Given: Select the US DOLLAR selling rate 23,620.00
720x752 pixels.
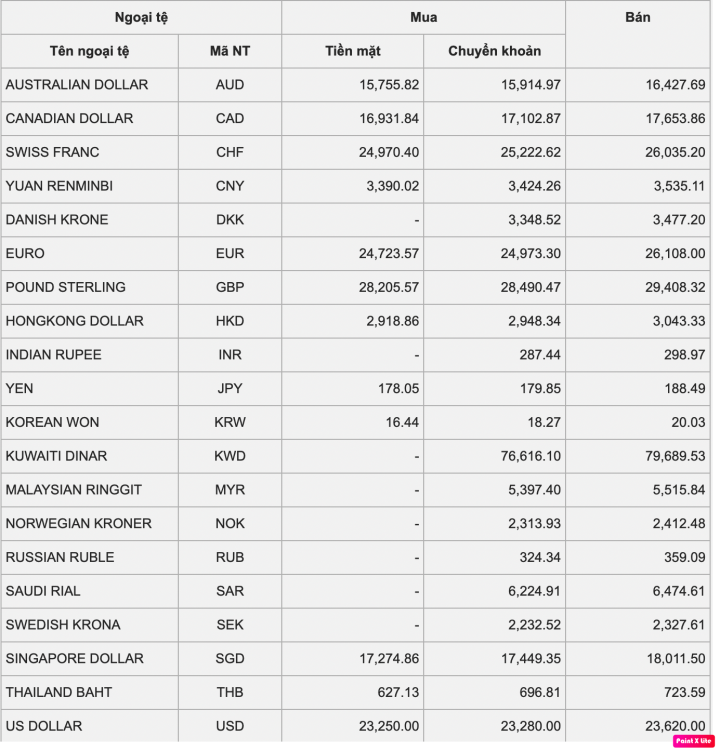Looking at the screenshot, I should pyautogui.click(x=675, y=726).
